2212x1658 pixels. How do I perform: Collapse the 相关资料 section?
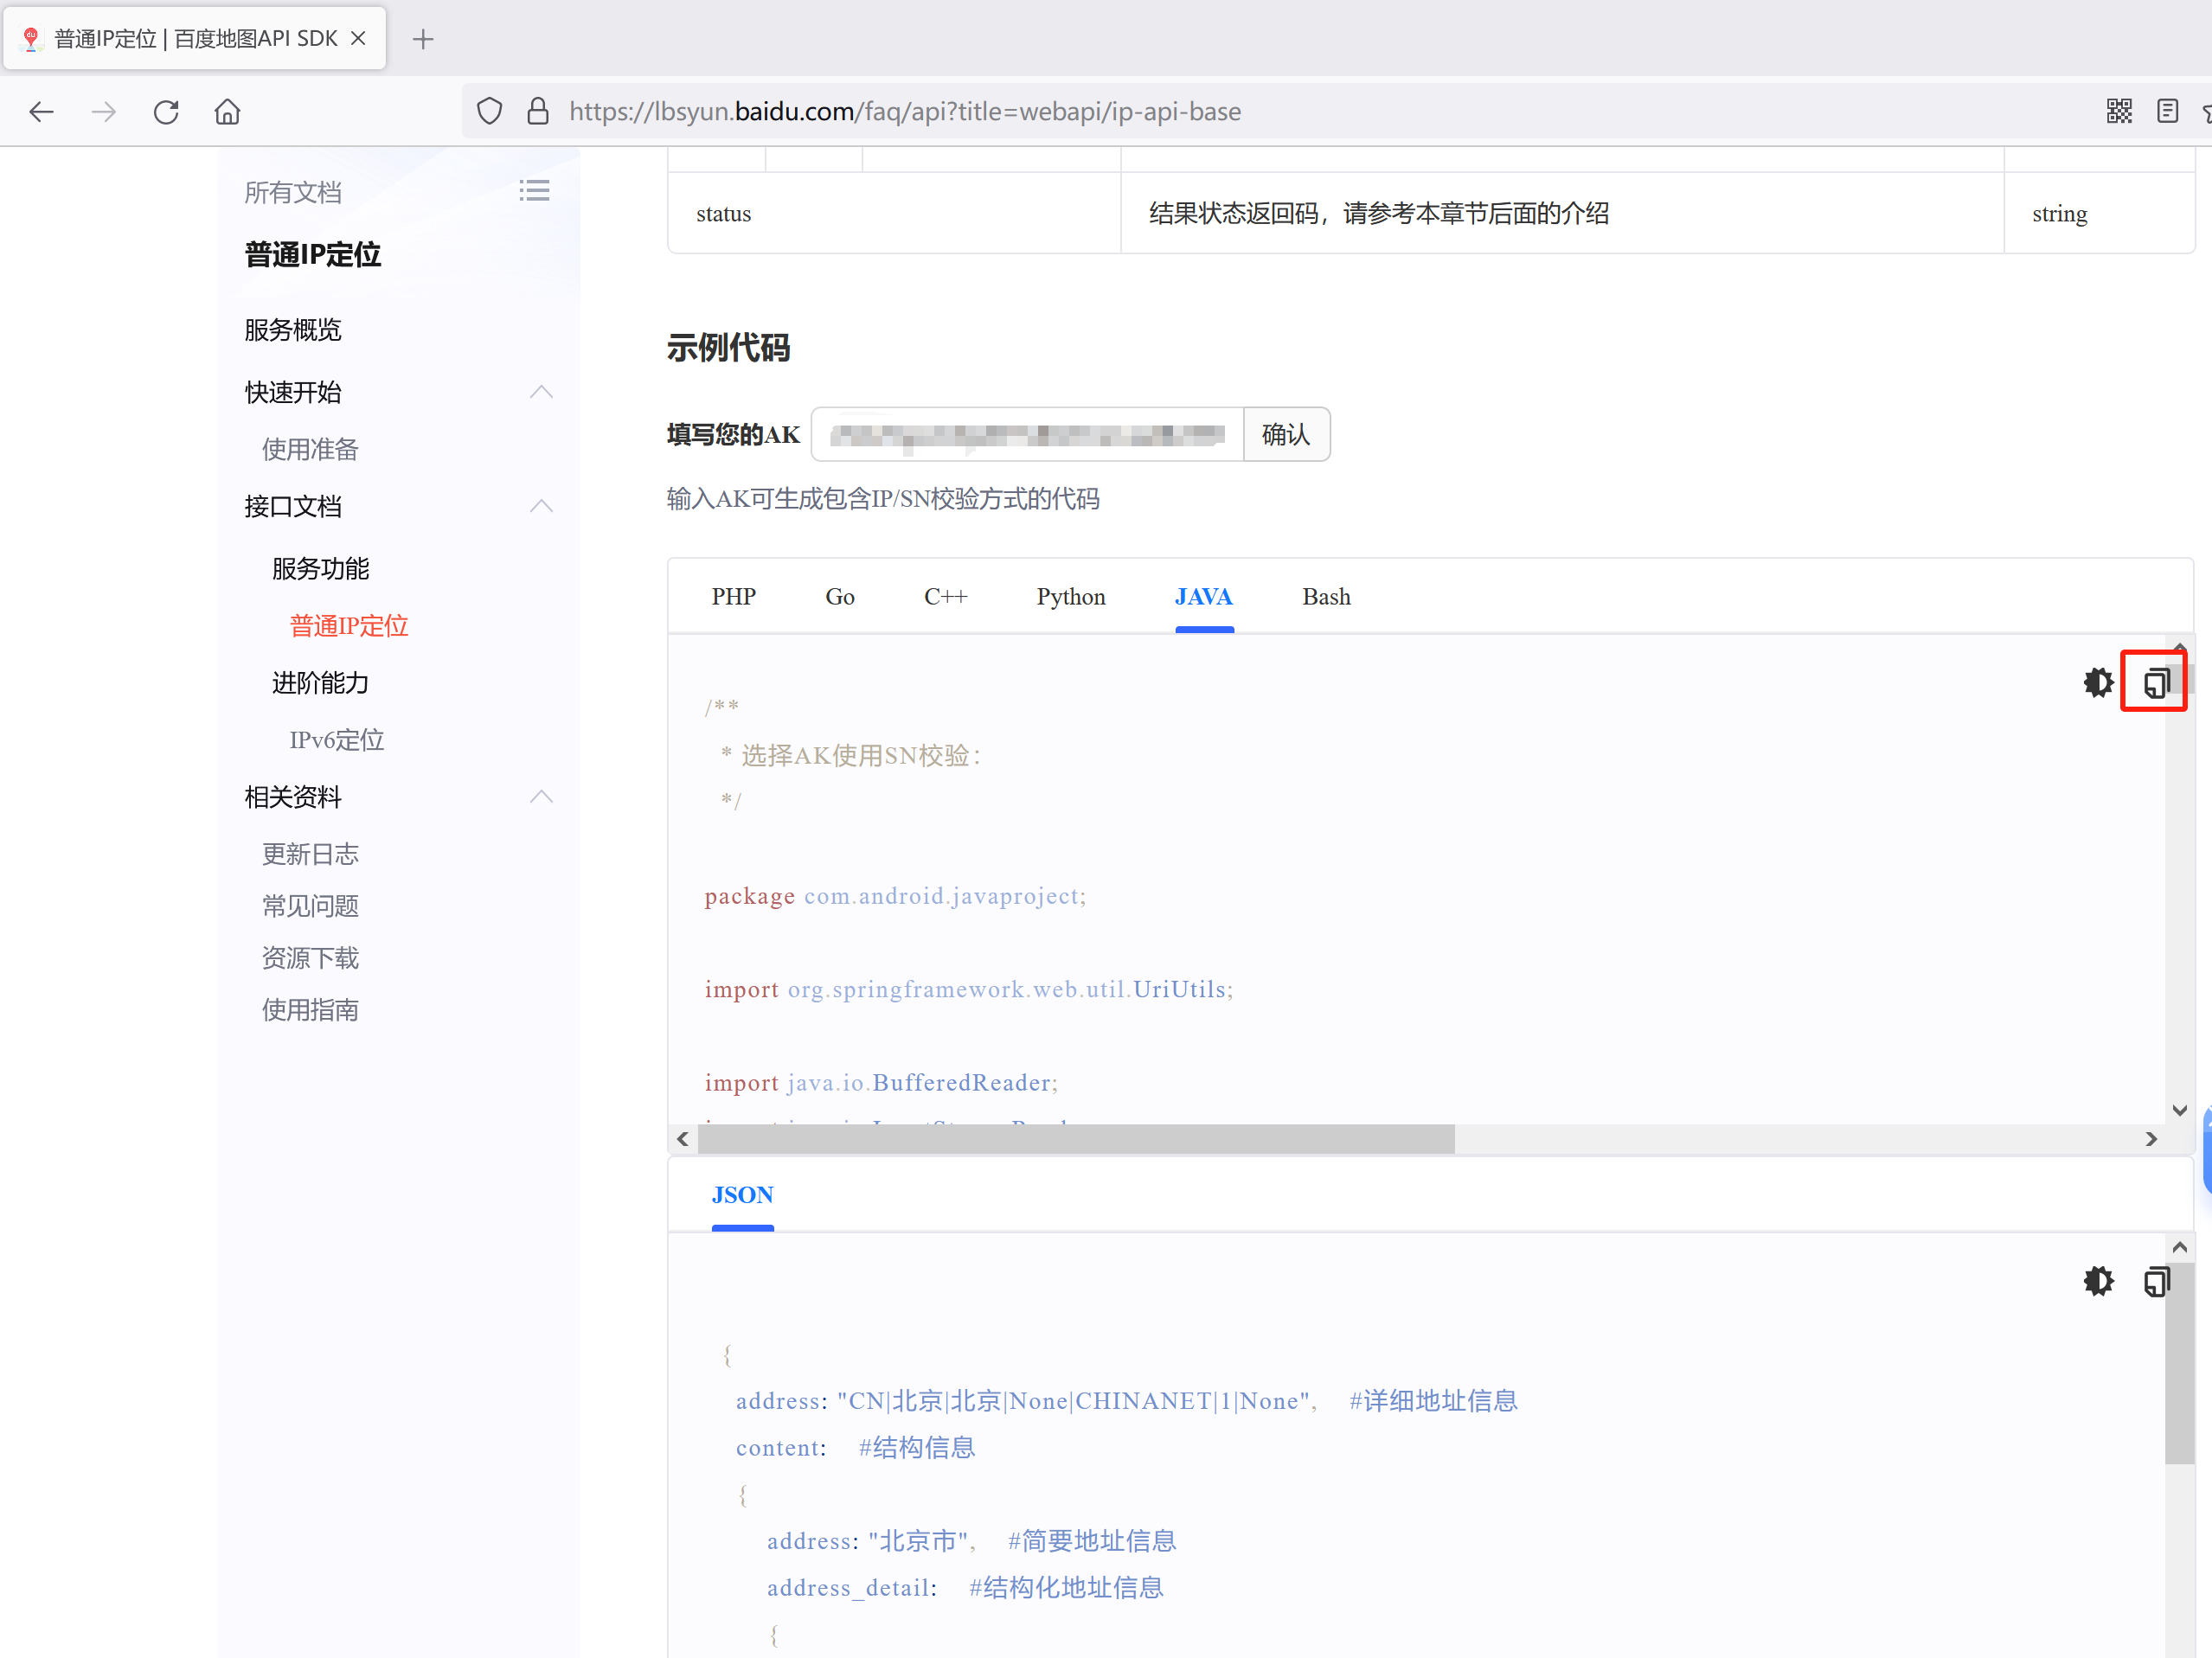pyautogui.click(x=541, y=797)
